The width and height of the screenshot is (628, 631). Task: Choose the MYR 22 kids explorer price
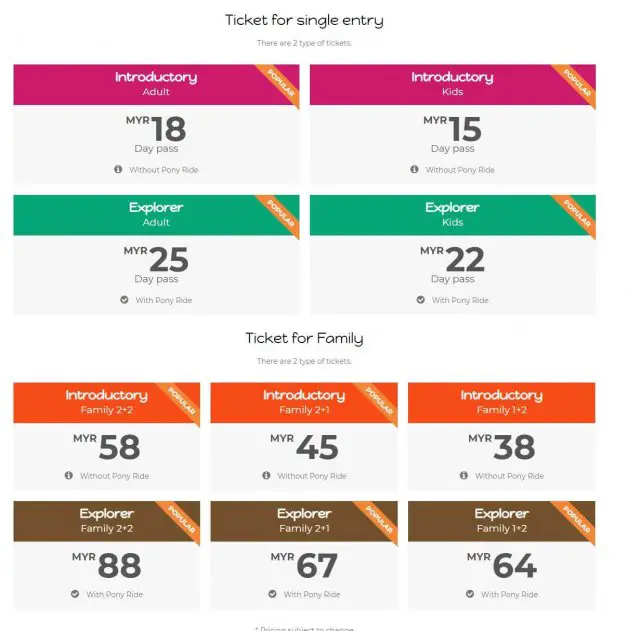click(x=452, y=259)
